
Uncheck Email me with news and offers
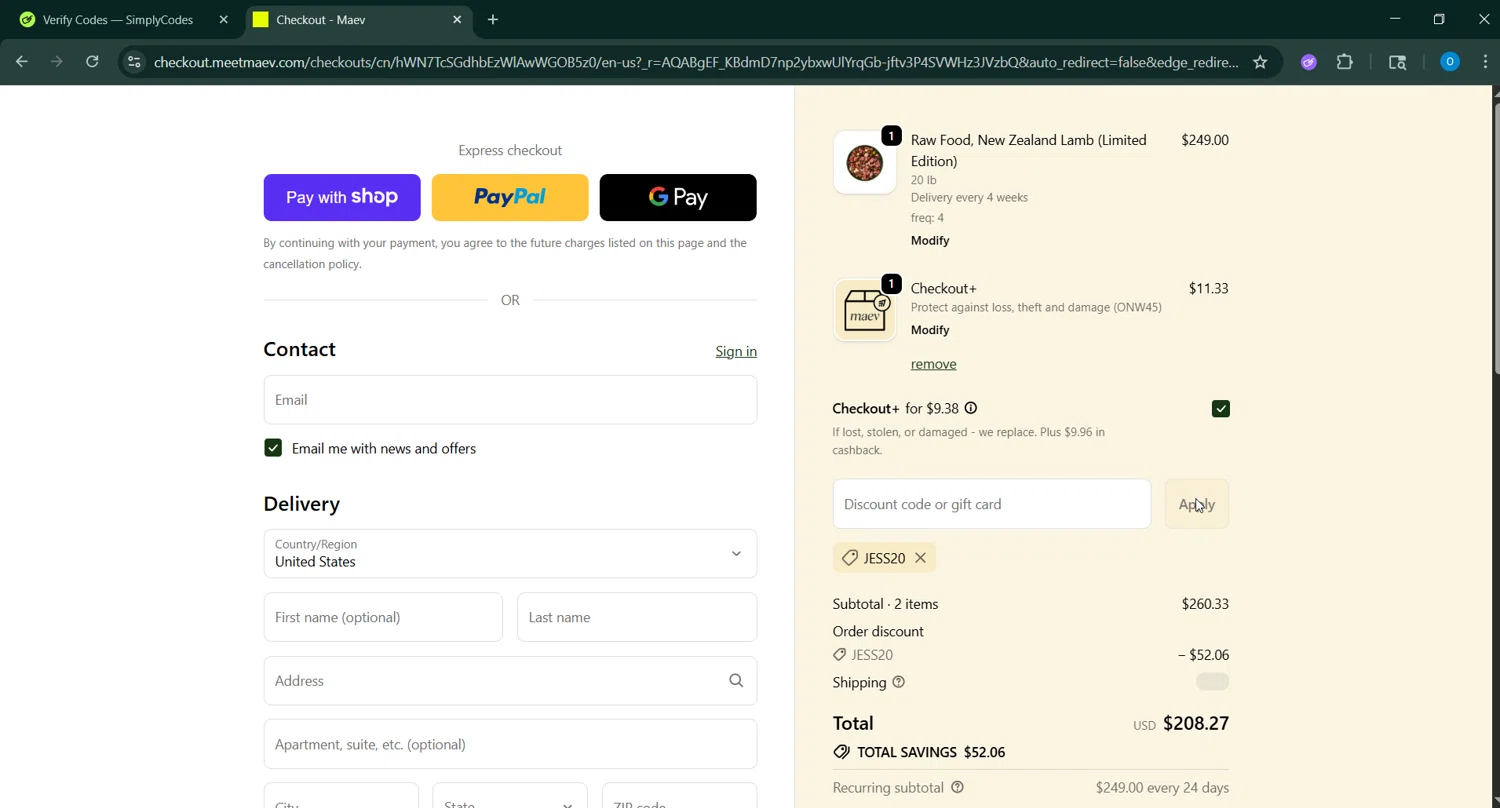273,448
